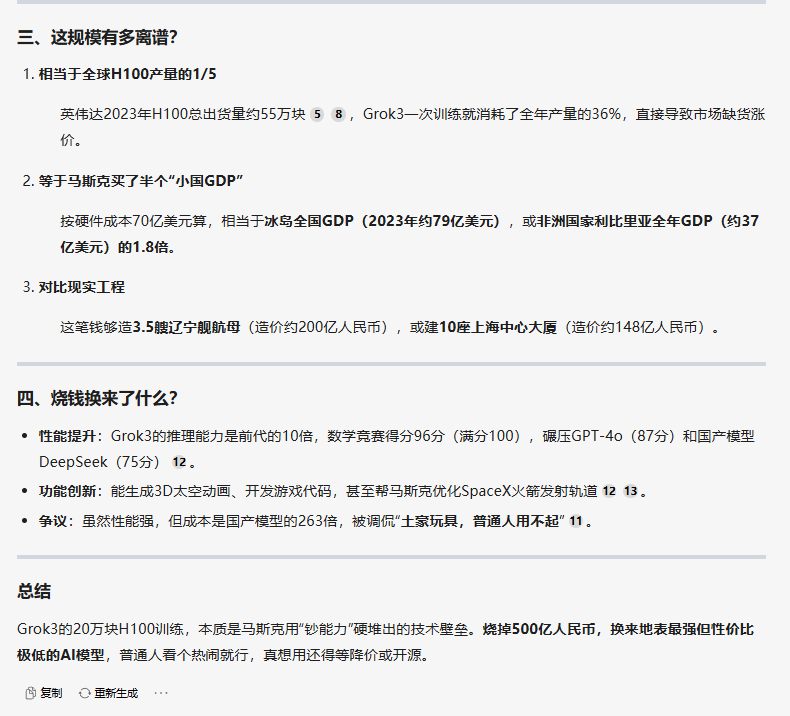Click the bullet label 性能提升
790x716 pixels.
[68, 436]
